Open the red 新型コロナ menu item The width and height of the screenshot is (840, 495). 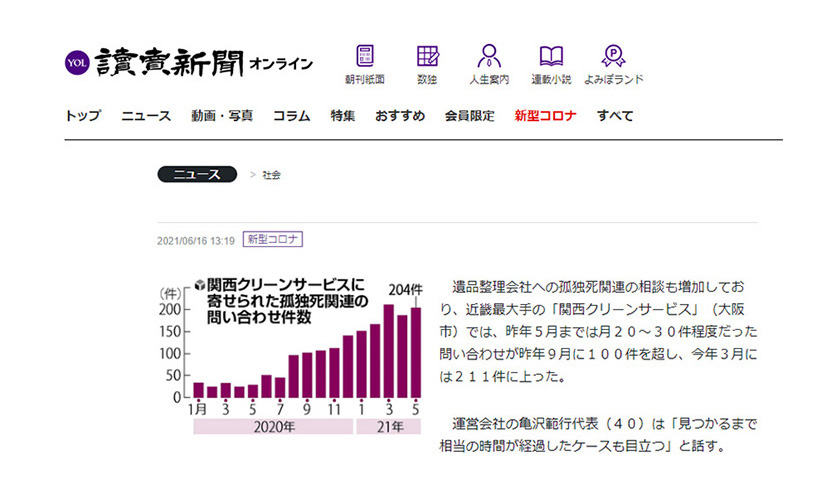click(545, 116)
